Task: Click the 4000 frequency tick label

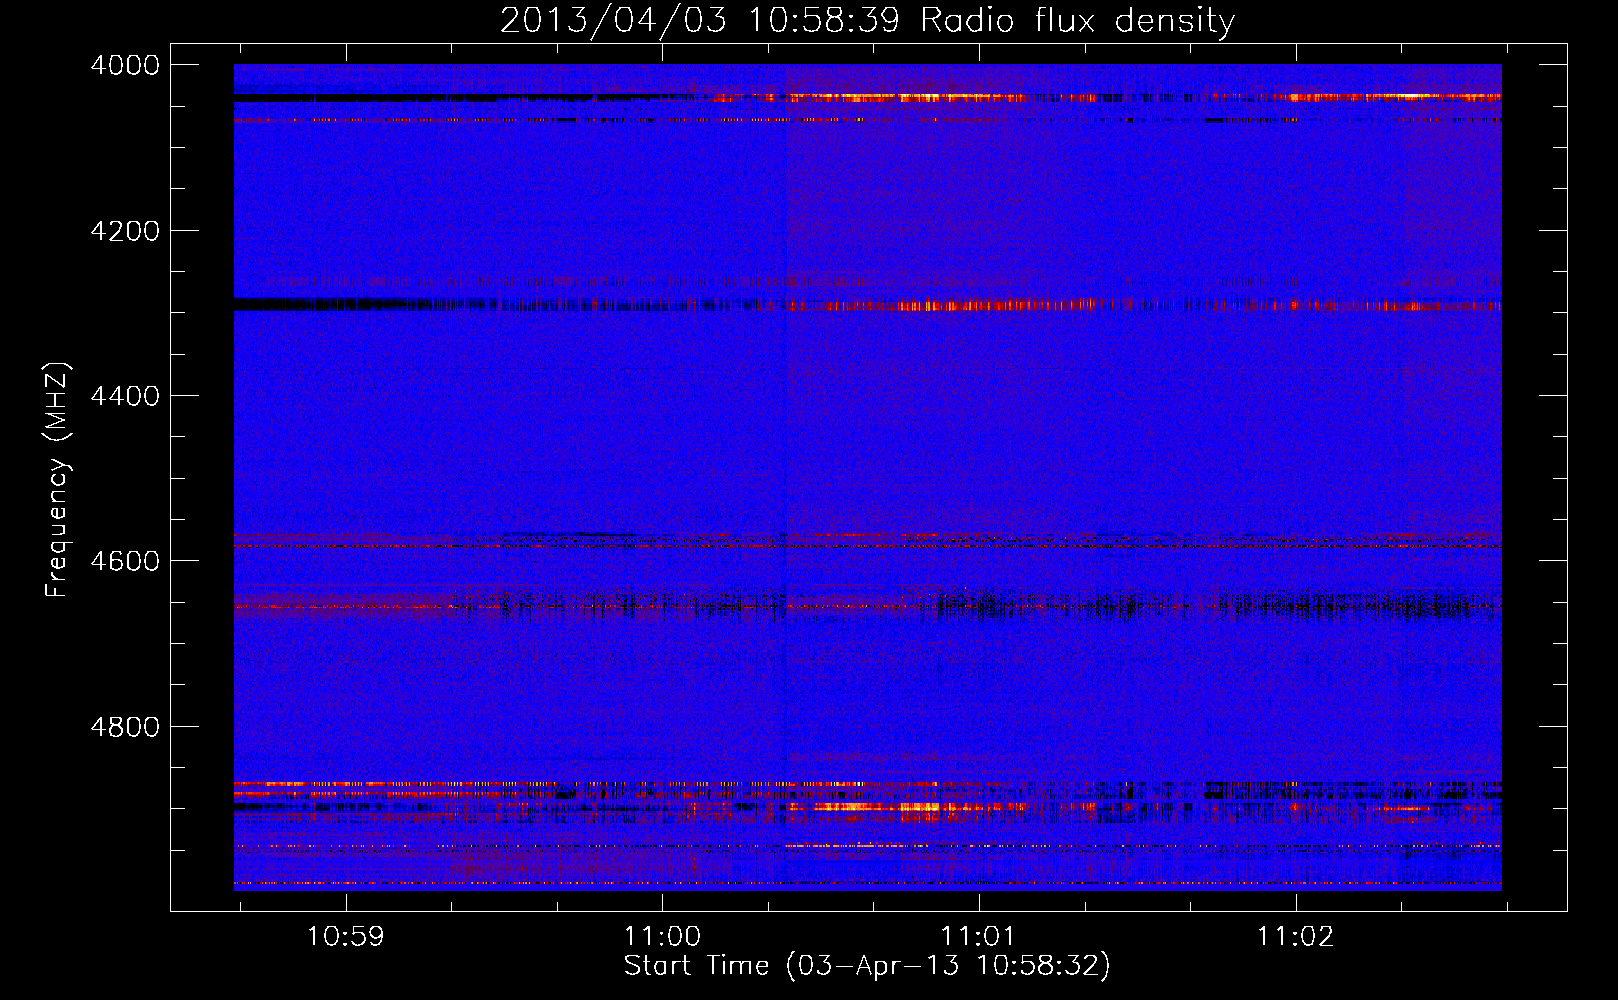Action: pyautogui.click(x=125, y=65)
